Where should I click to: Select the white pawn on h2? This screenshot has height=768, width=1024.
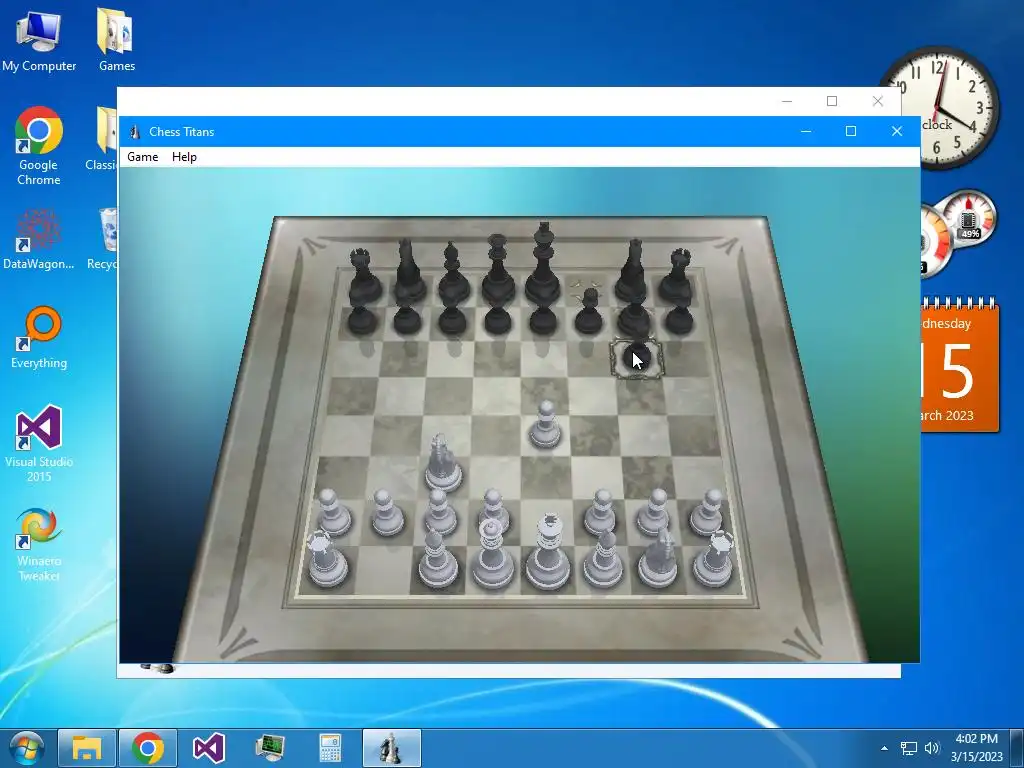tap(707, 513)
